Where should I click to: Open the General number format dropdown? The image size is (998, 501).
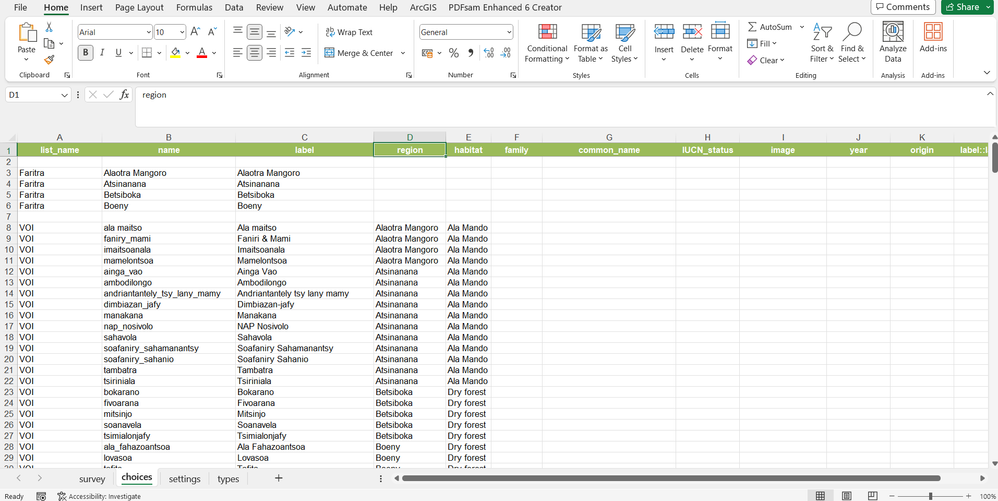tap(509, 32)
